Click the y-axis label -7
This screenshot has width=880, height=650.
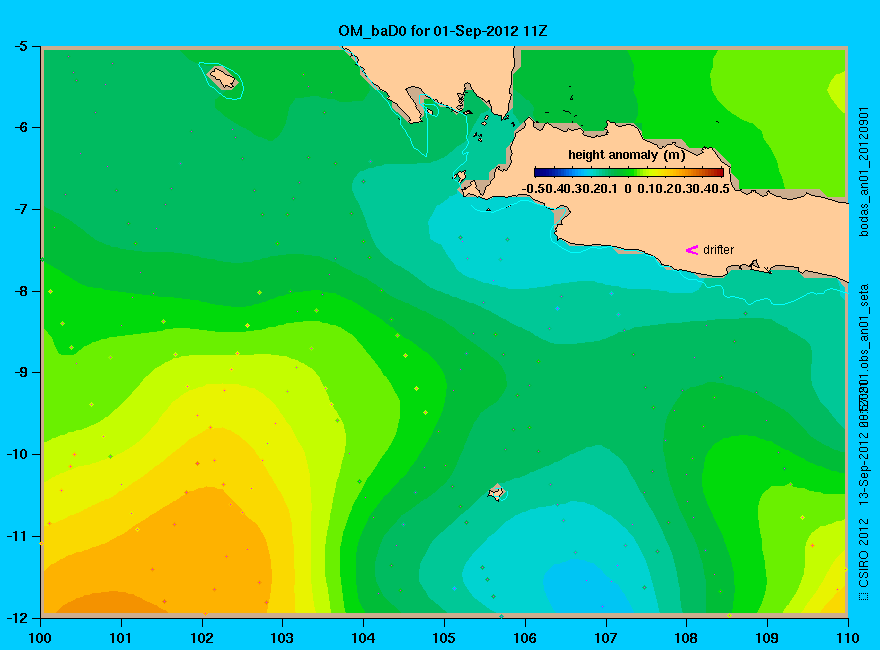tap(21, 209)
